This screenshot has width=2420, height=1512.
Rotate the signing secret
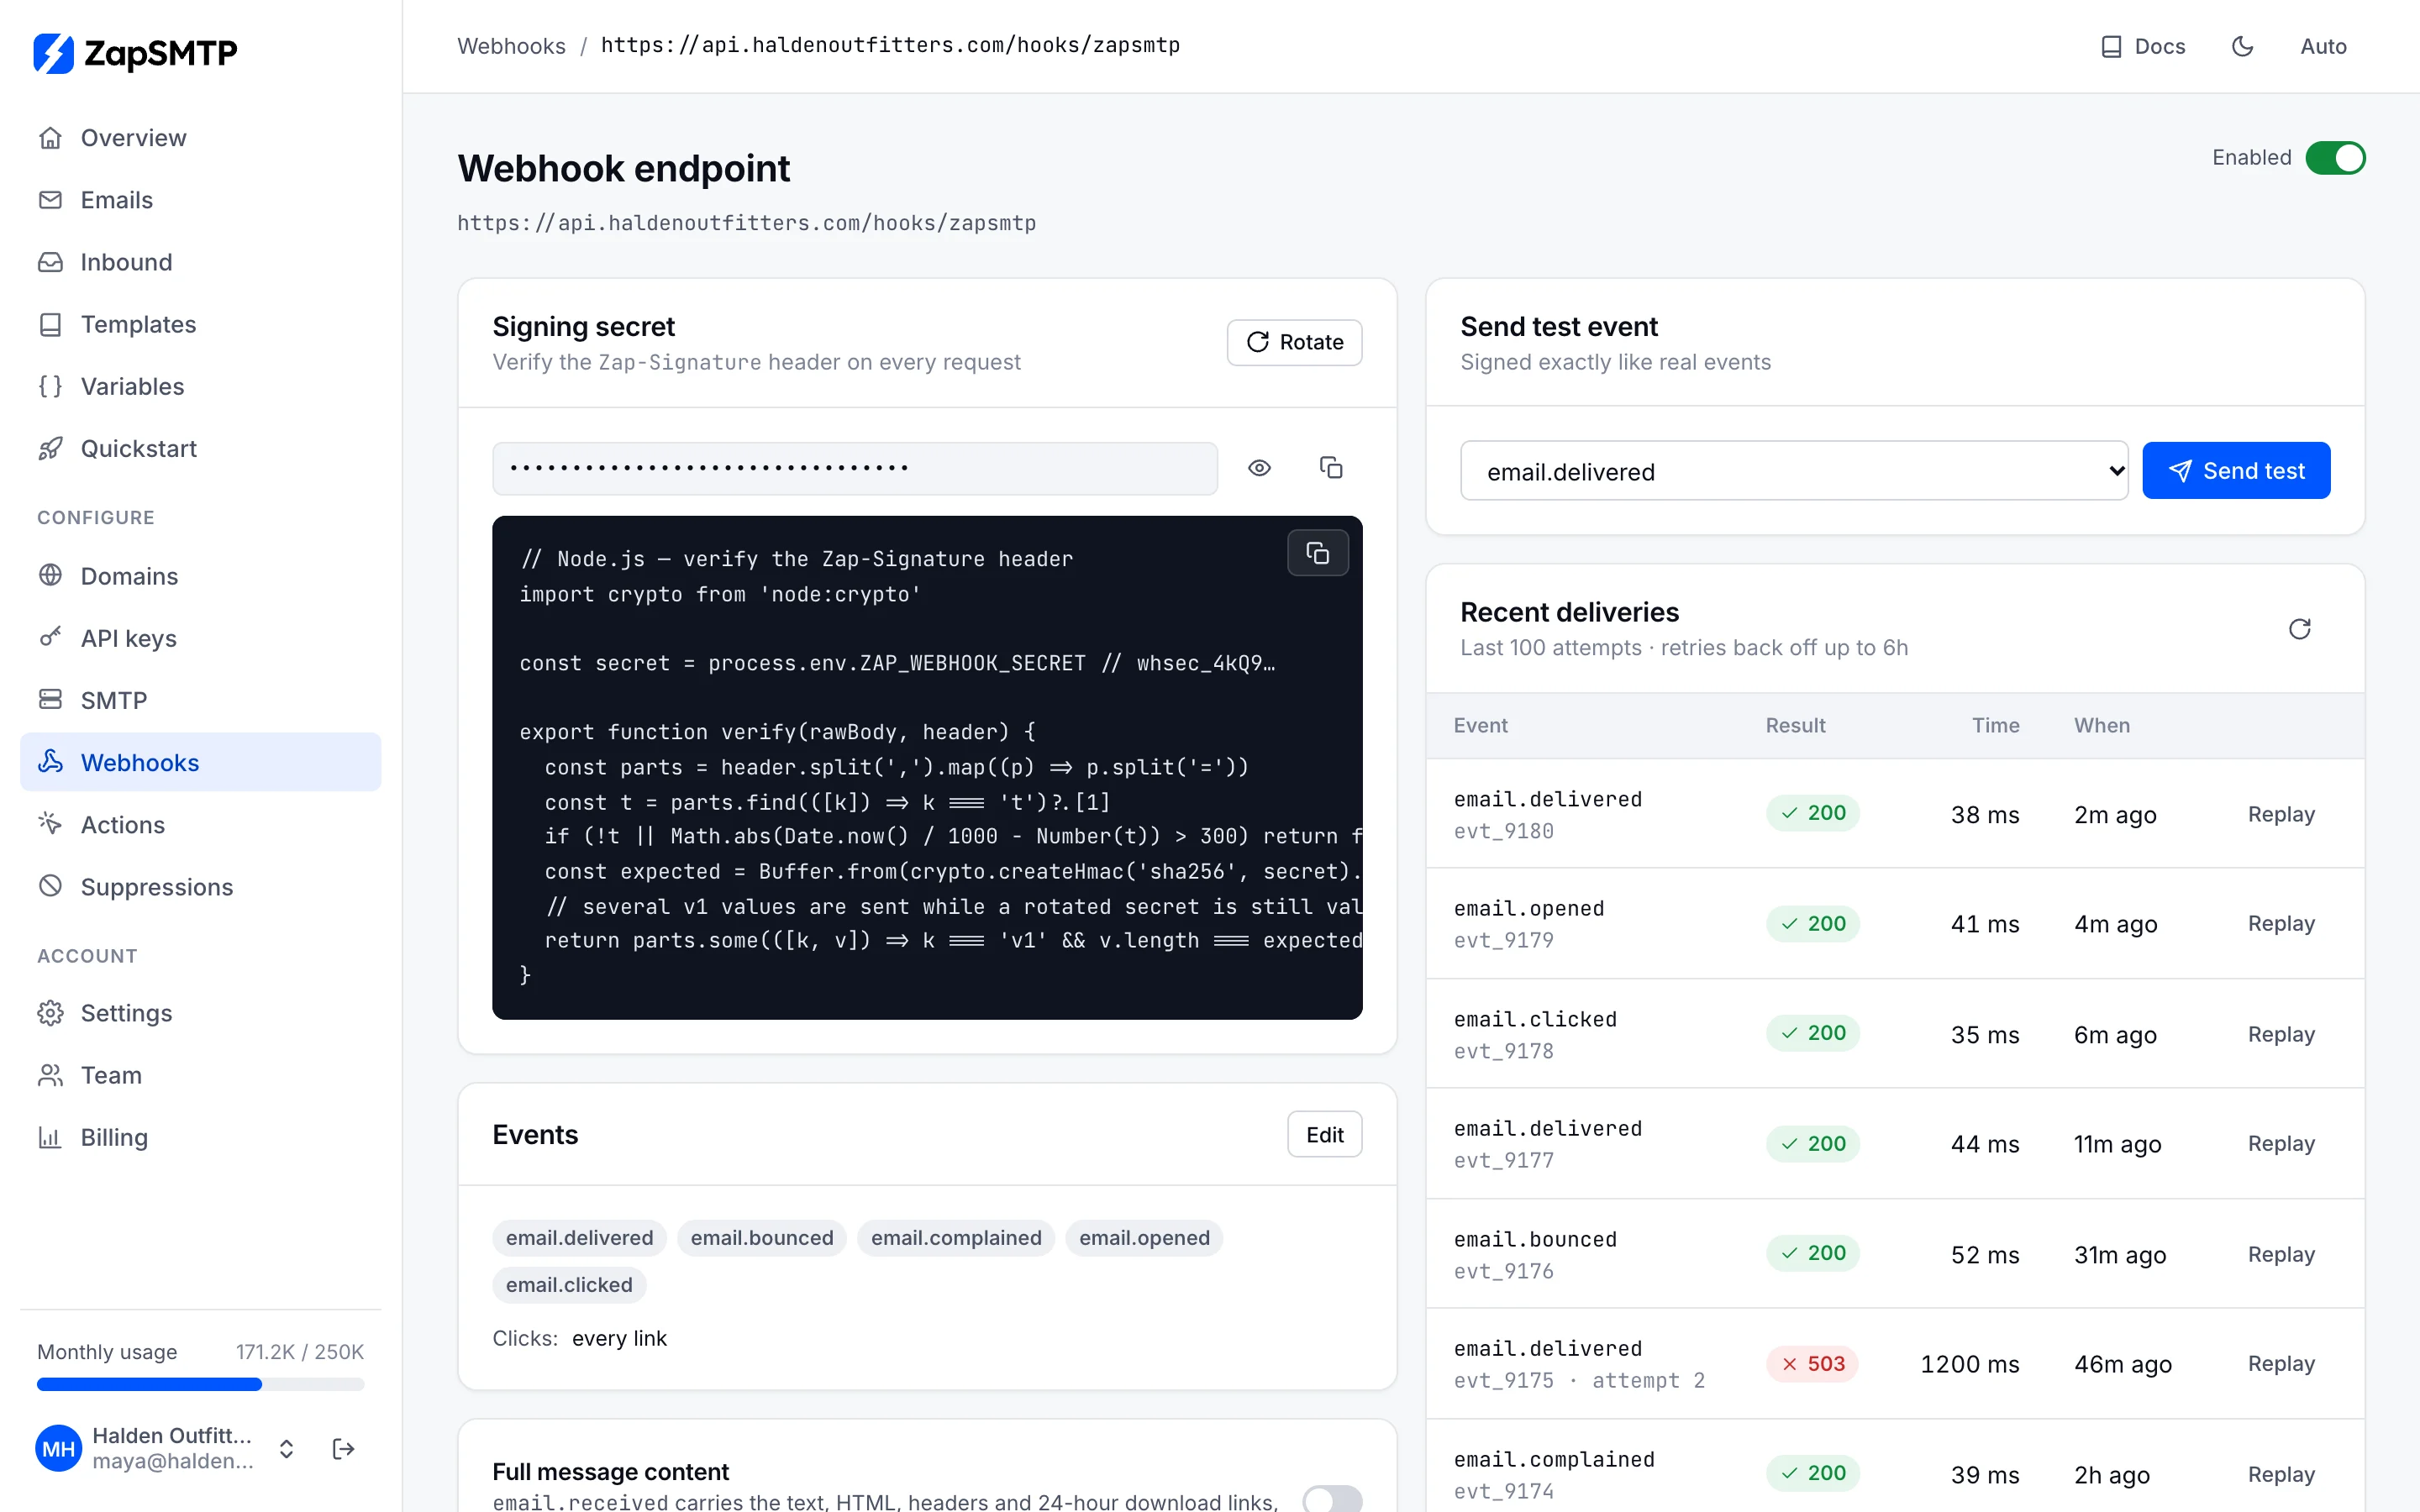click(x=1294, y=342)
